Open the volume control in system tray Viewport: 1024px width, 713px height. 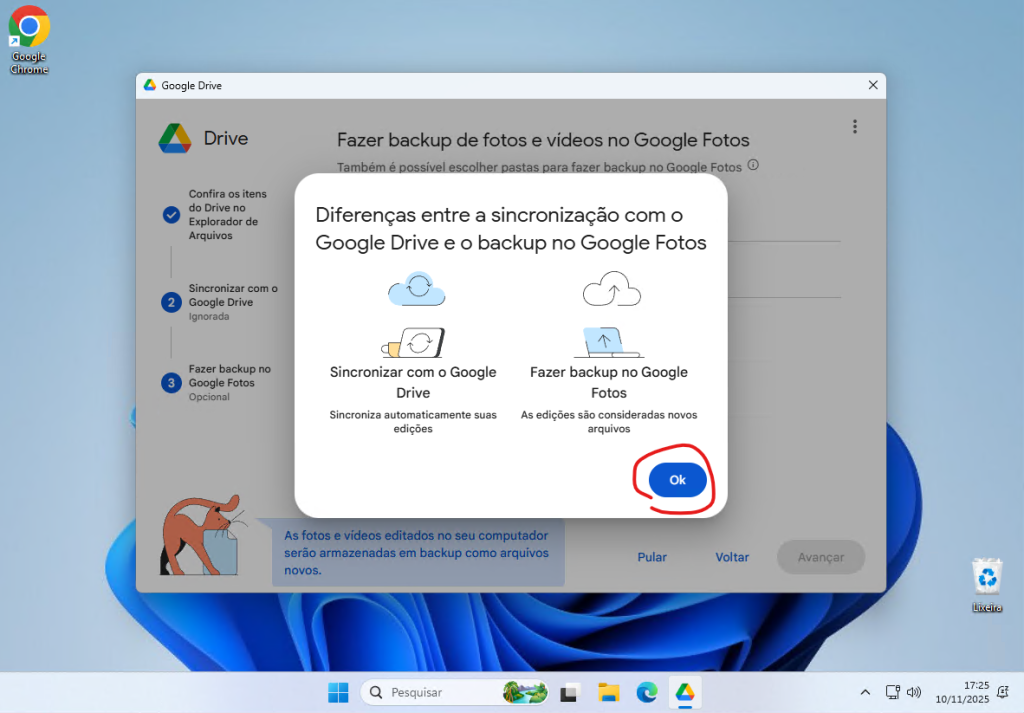(913, 692)
